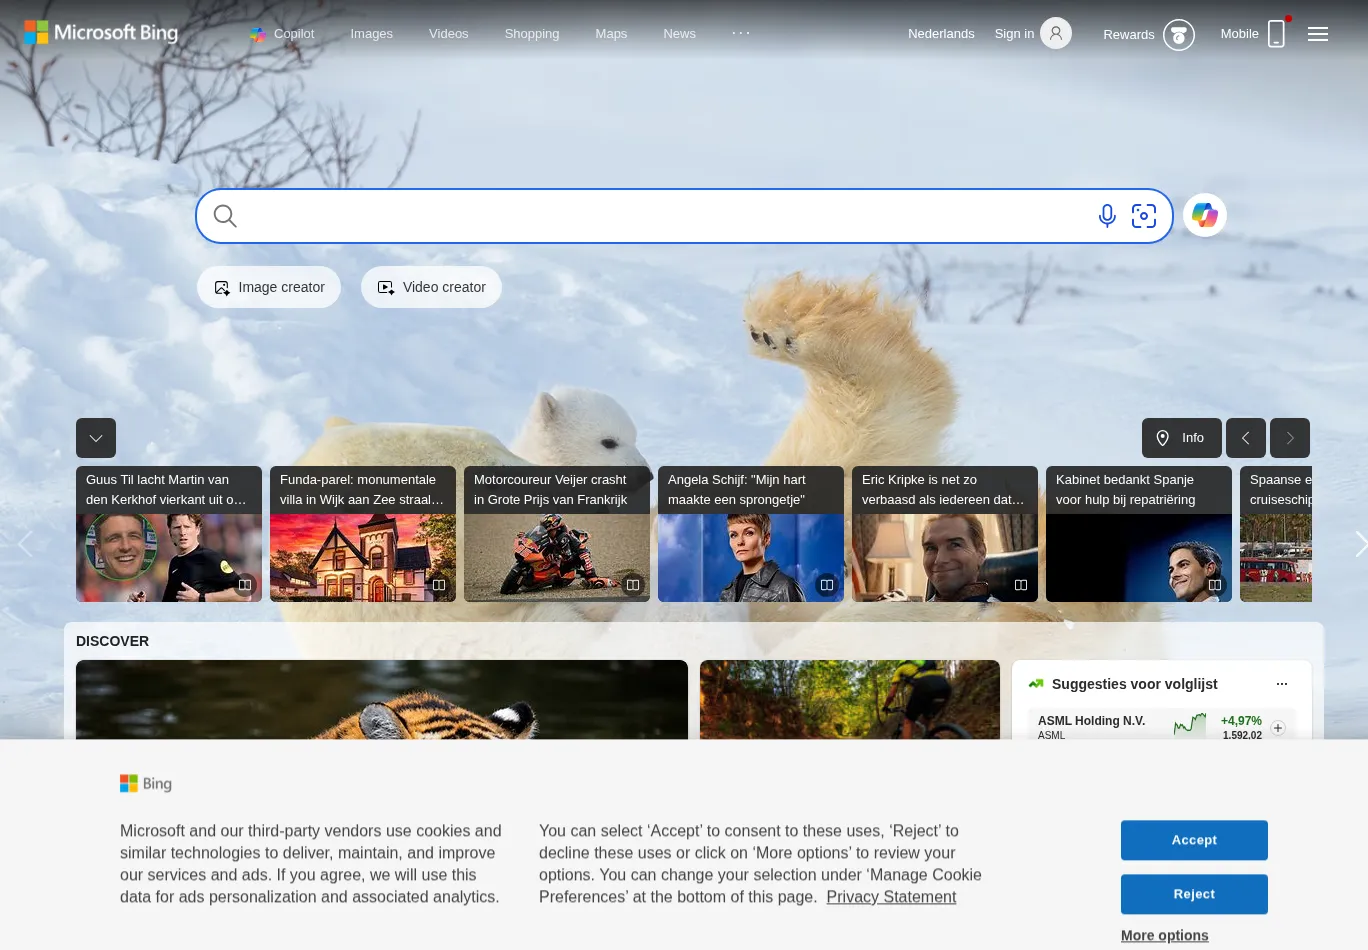
Task: Click the Mobile phone icon
Action: click(x=1276, y=34)
